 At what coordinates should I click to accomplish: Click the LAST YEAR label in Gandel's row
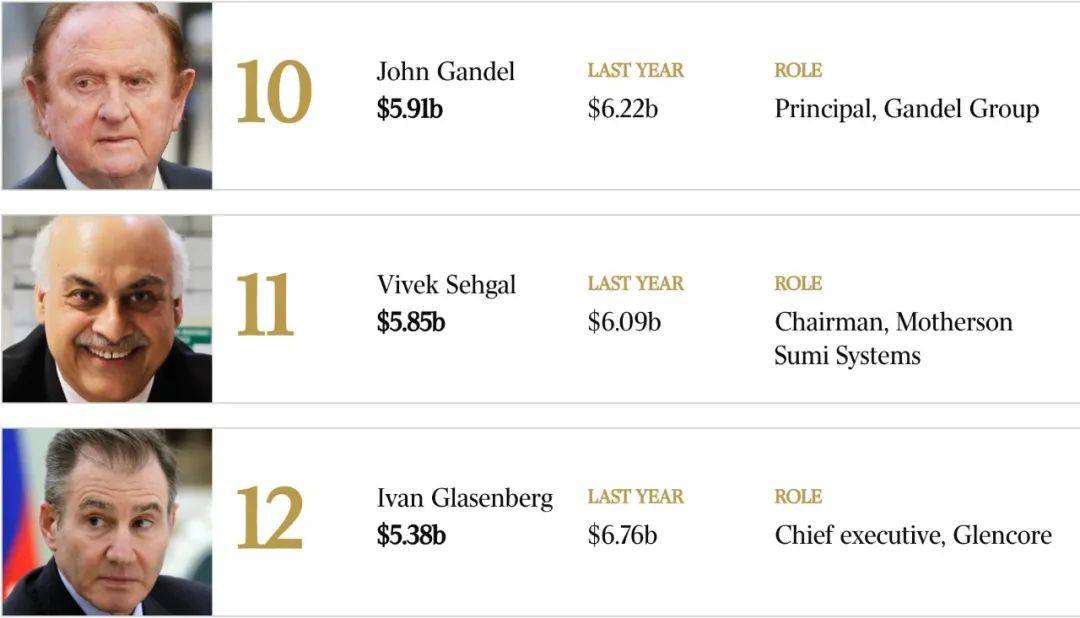pyautogui.click(x=636, y=70)
